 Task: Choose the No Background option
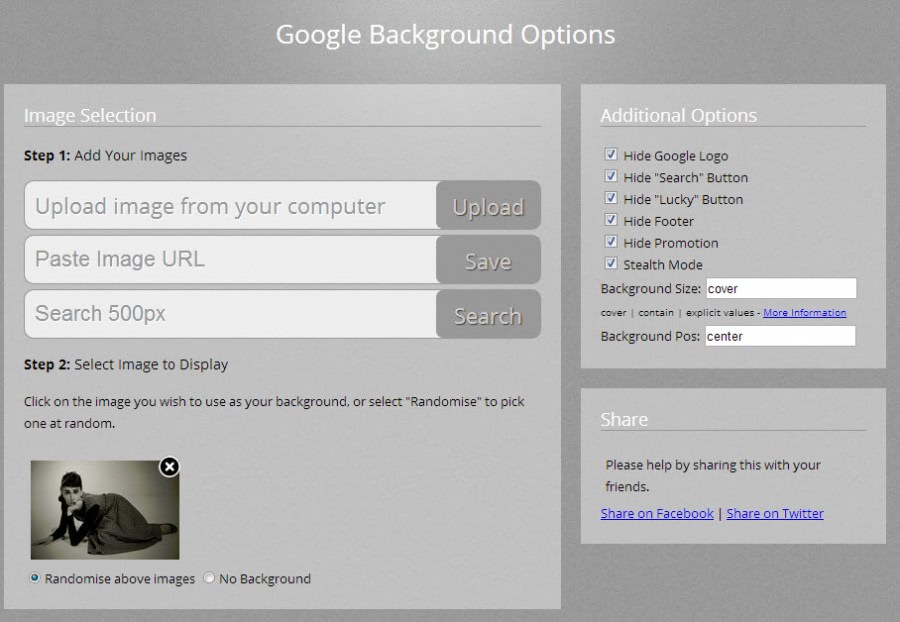coord(208,578)
